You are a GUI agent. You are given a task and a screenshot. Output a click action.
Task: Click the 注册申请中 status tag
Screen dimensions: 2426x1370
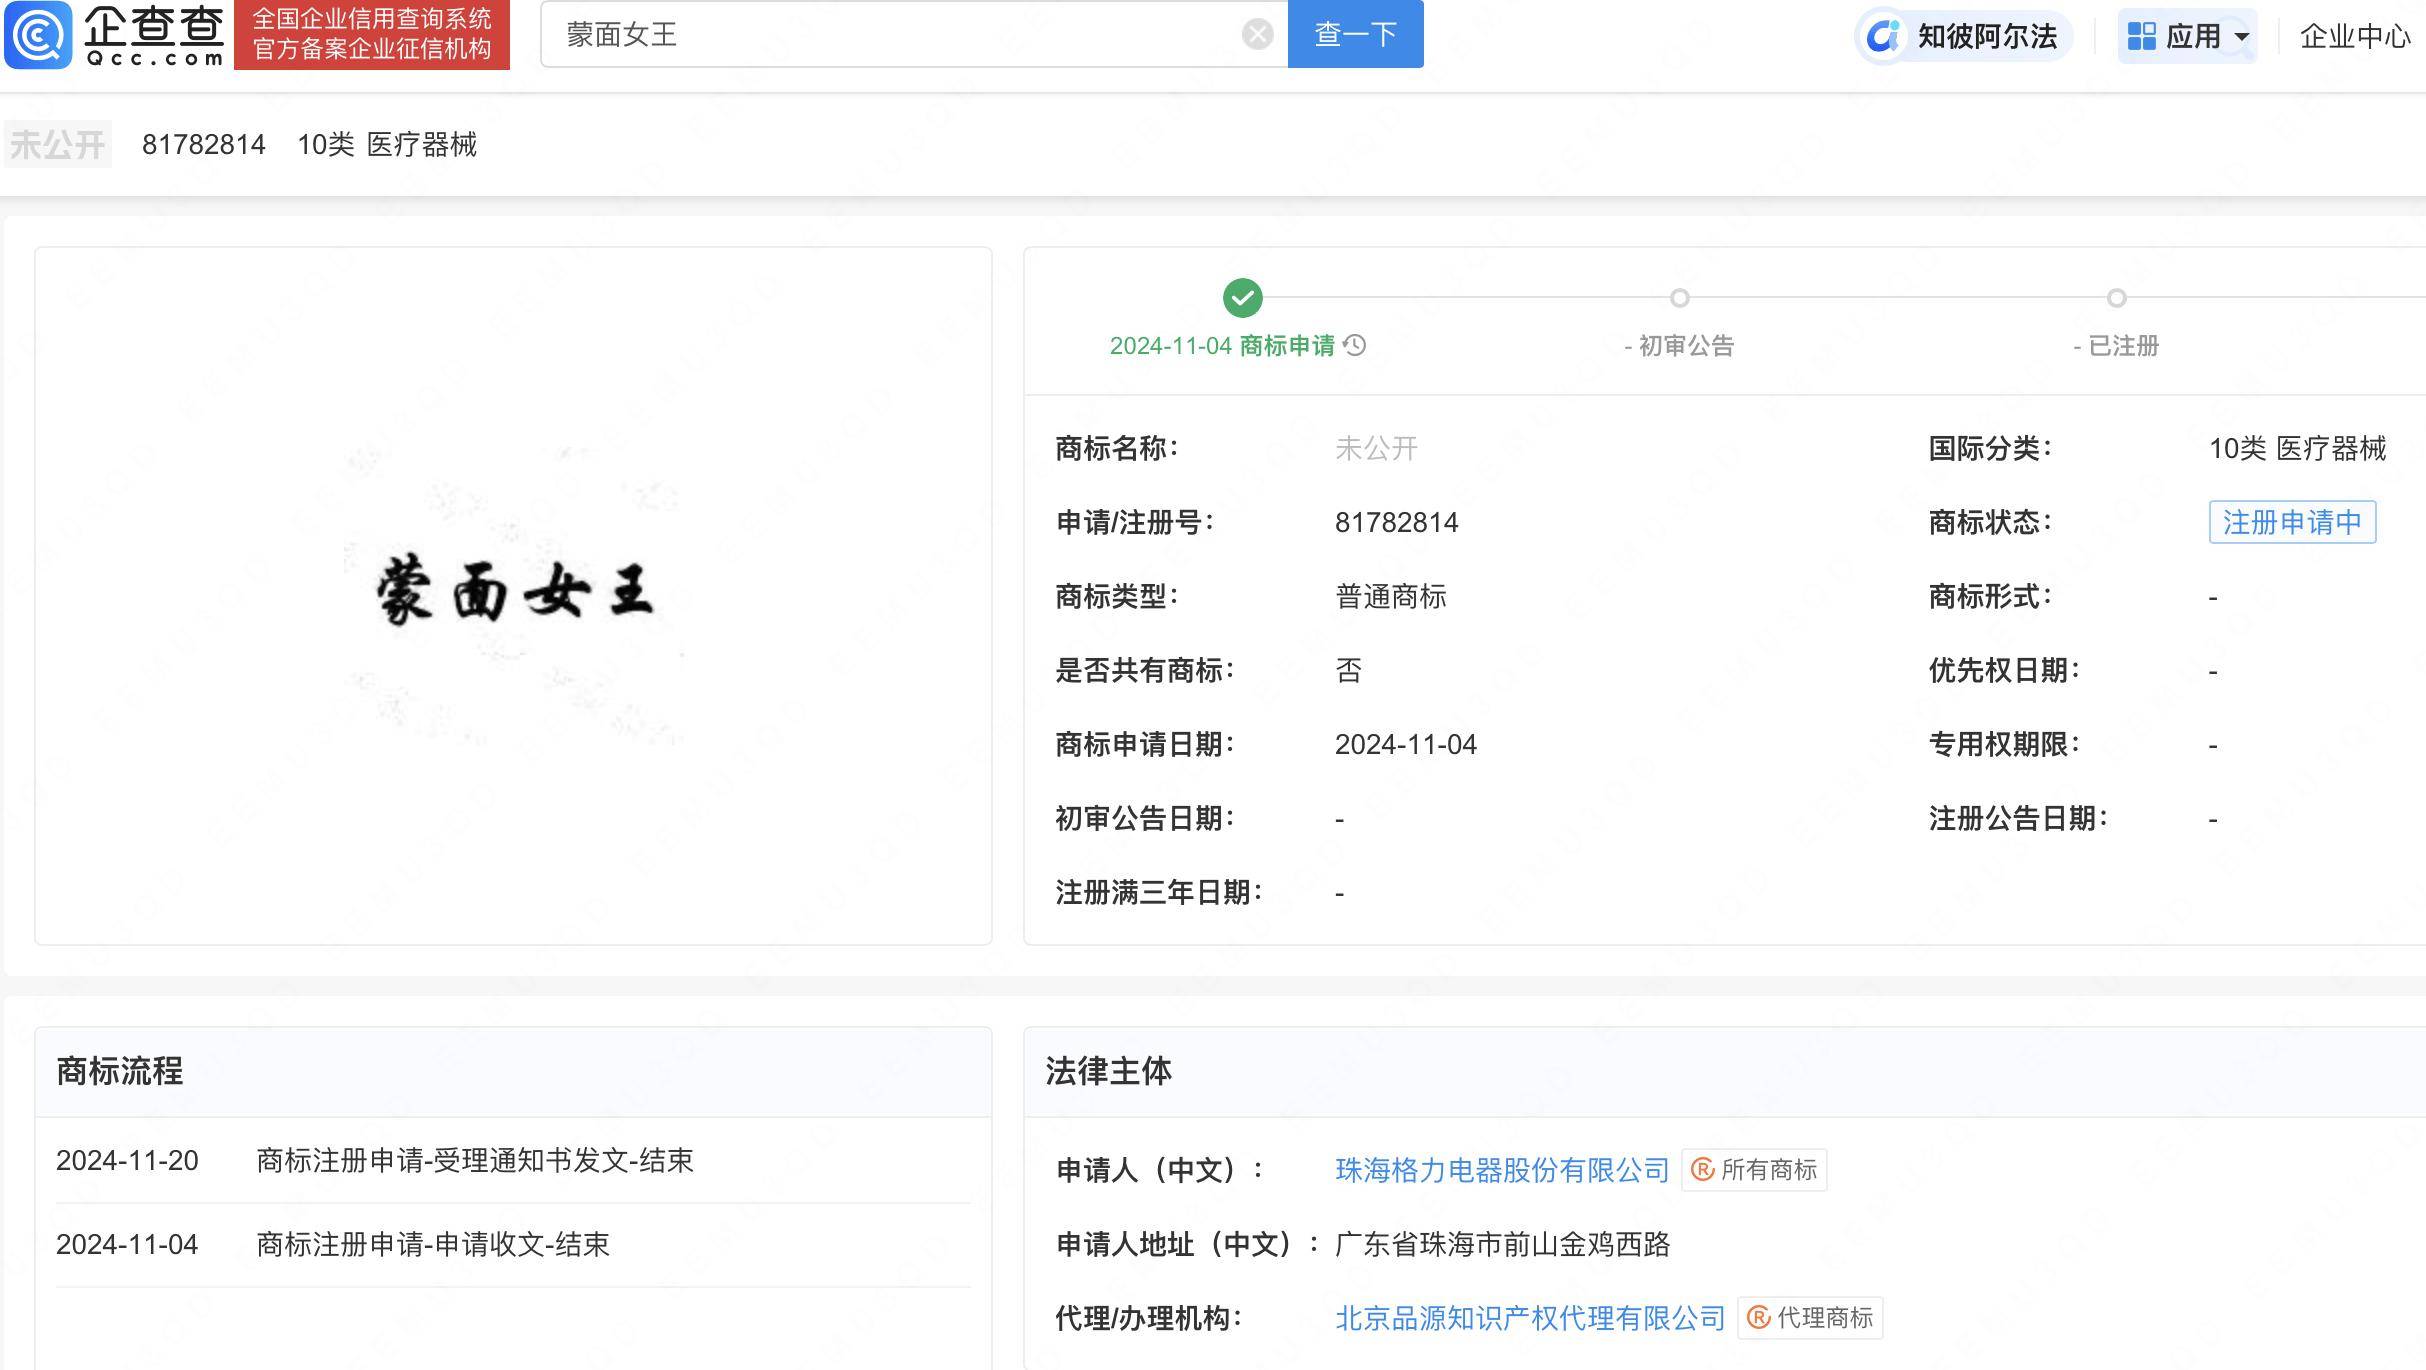tap(2292, 522)
